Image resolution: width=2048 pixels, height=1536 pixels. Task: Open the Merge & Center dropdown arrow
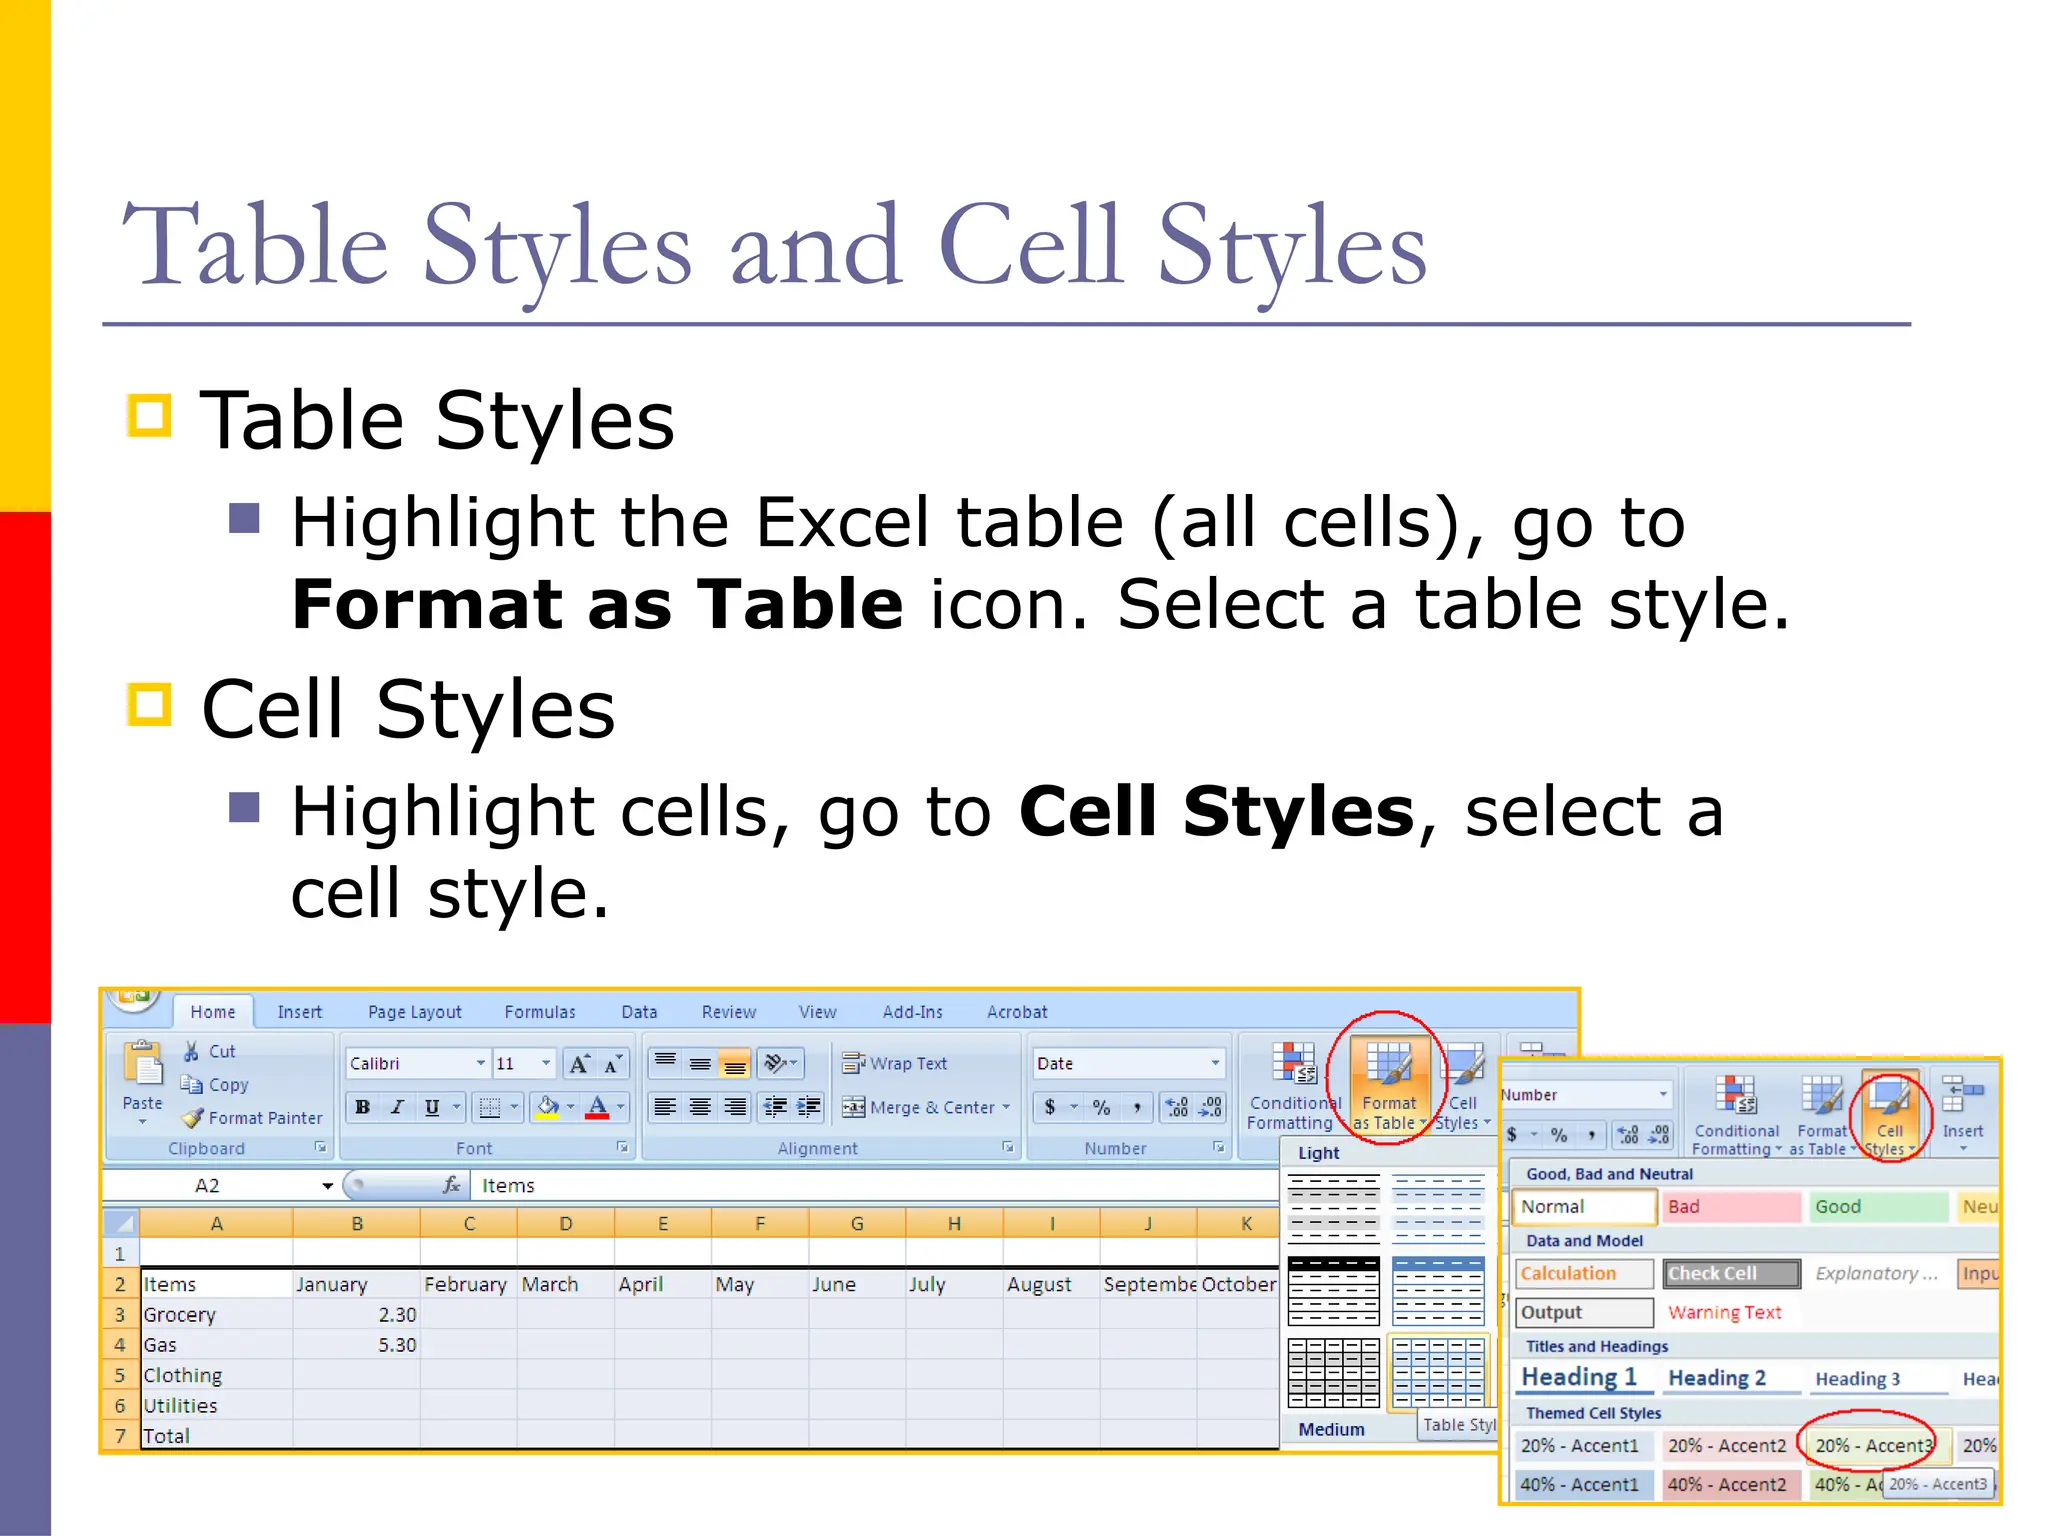tap(1006, 1107)
